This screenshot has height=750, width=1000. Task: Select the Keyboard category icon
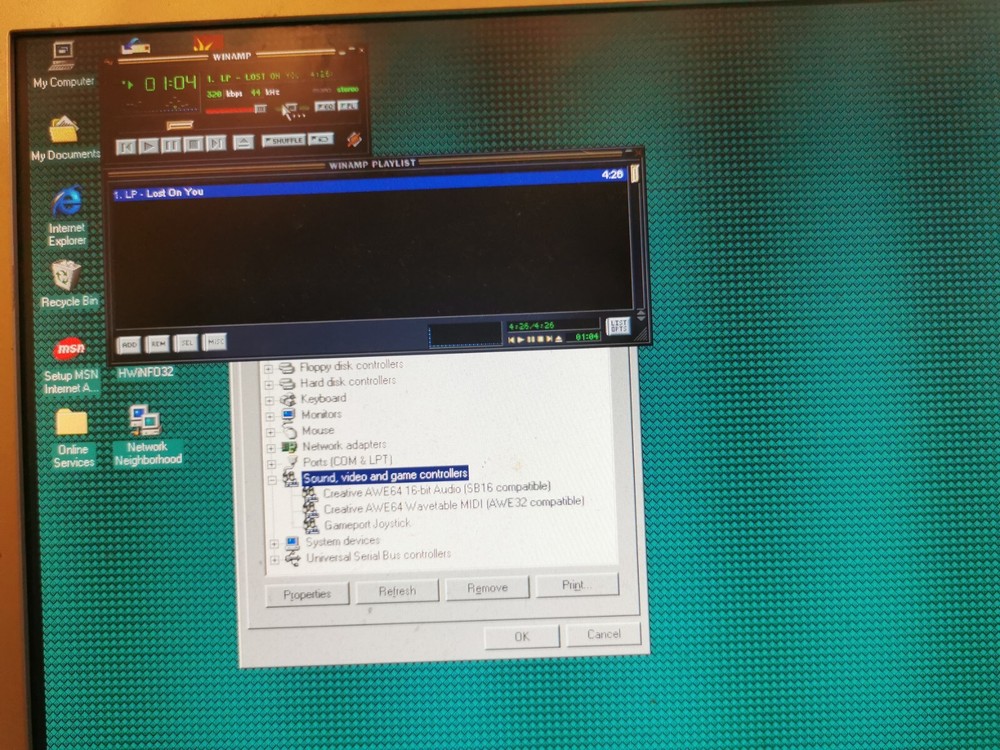point(288,399)
